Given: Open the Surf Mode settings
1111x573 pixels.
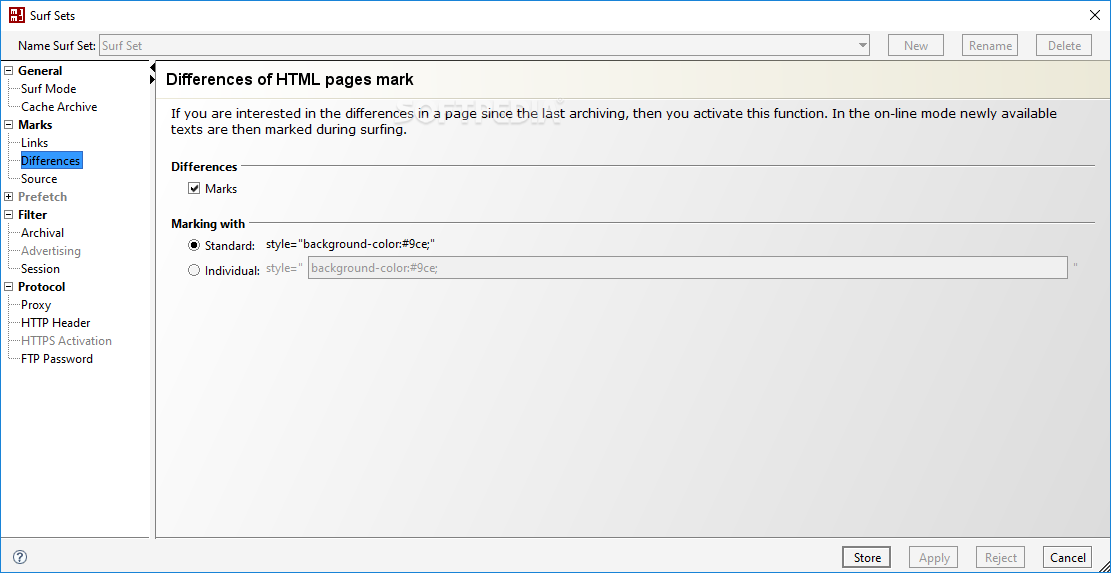Looking at the screenshot, I should coord(48,89).
